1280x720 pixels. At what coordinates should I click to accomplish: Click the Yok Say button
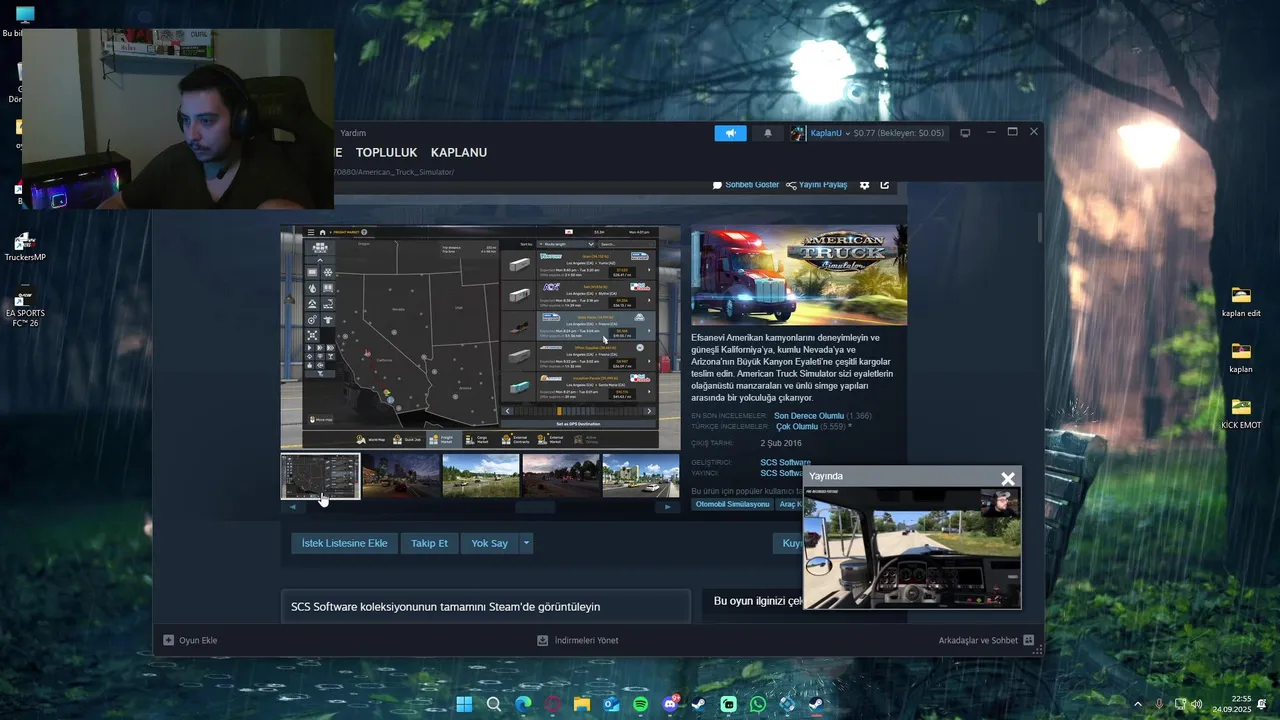(x=490, y=543)
